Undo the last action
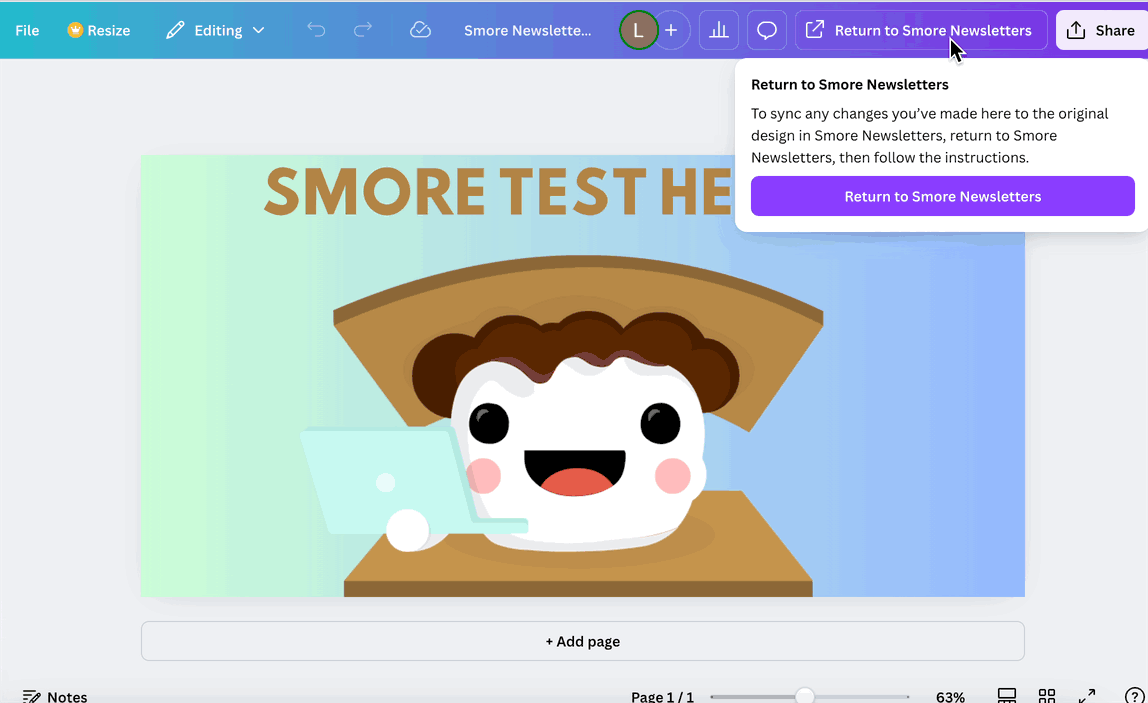Viewport: 1148px width, 703px height. coord(316,30)
